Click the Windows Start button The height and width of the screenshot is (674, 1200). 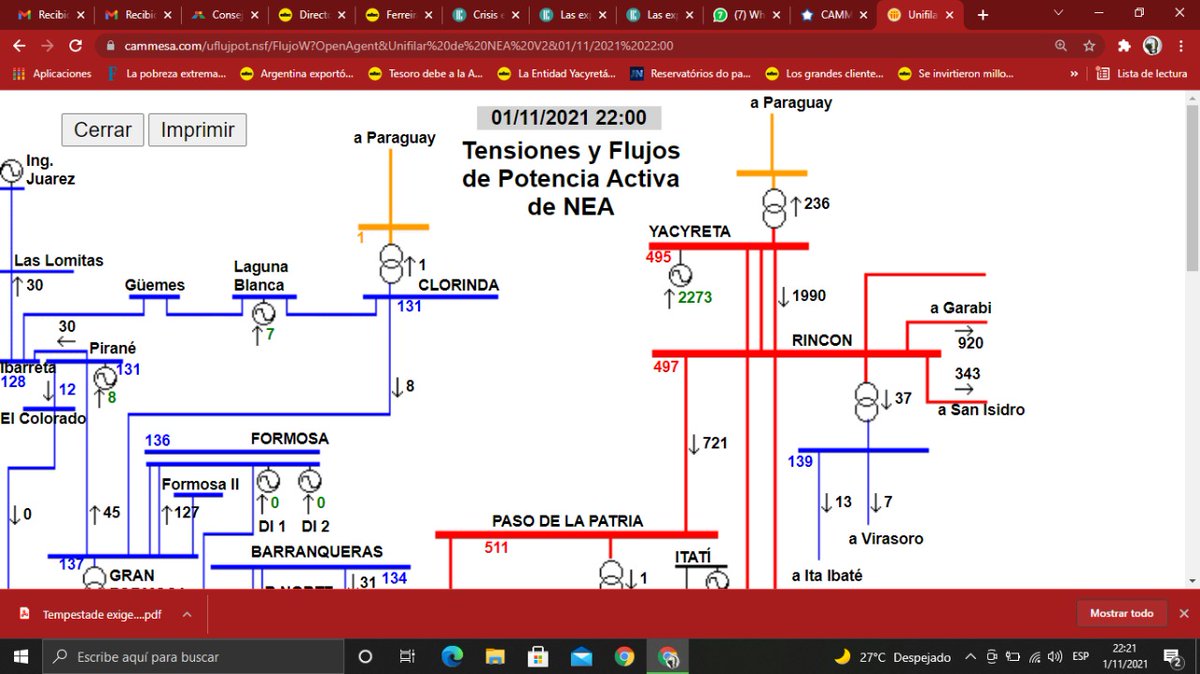pyautogui.click(x=20, y=656)
